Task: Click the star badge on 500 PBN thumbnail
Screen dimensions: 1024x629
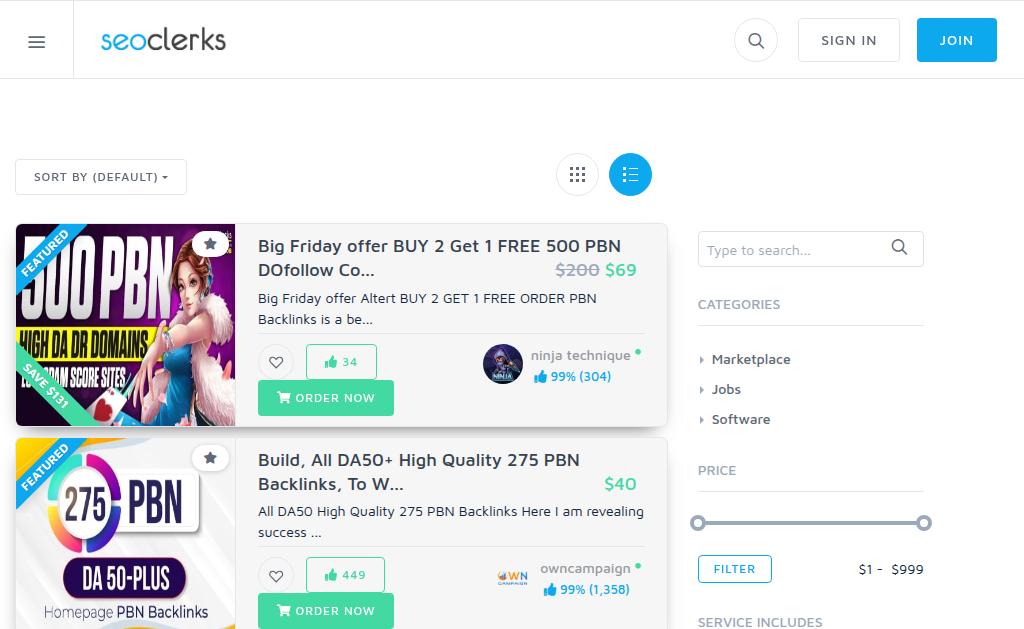Action: [x=210, y=244]
